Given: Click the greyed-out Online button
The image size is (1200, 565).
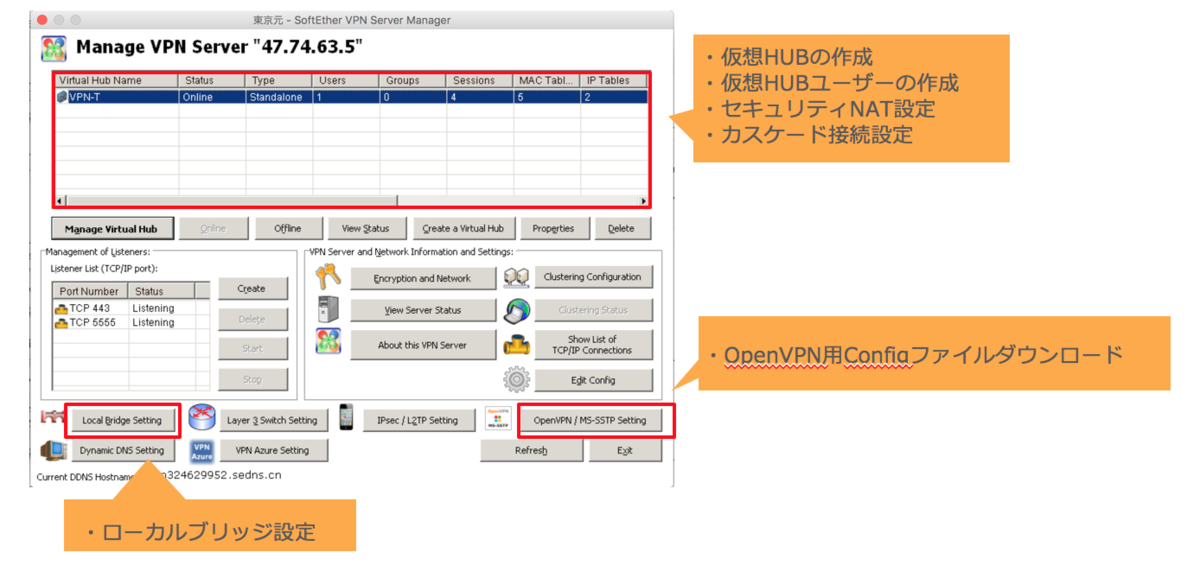Looking at the screenshot, I should (213, 228).
